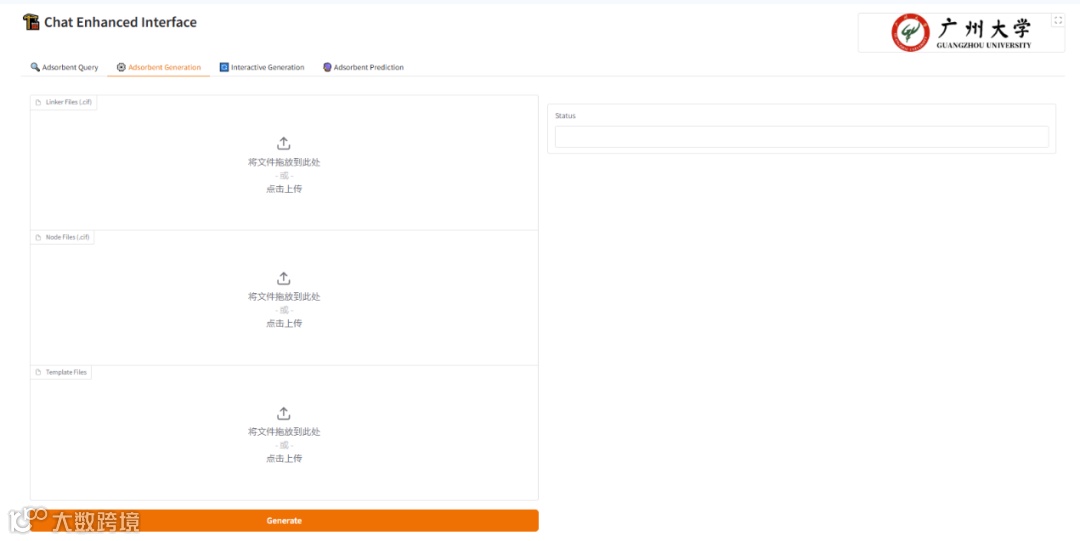Click 将文件拖放到此处 in the Template Files area

coord(284,431)
